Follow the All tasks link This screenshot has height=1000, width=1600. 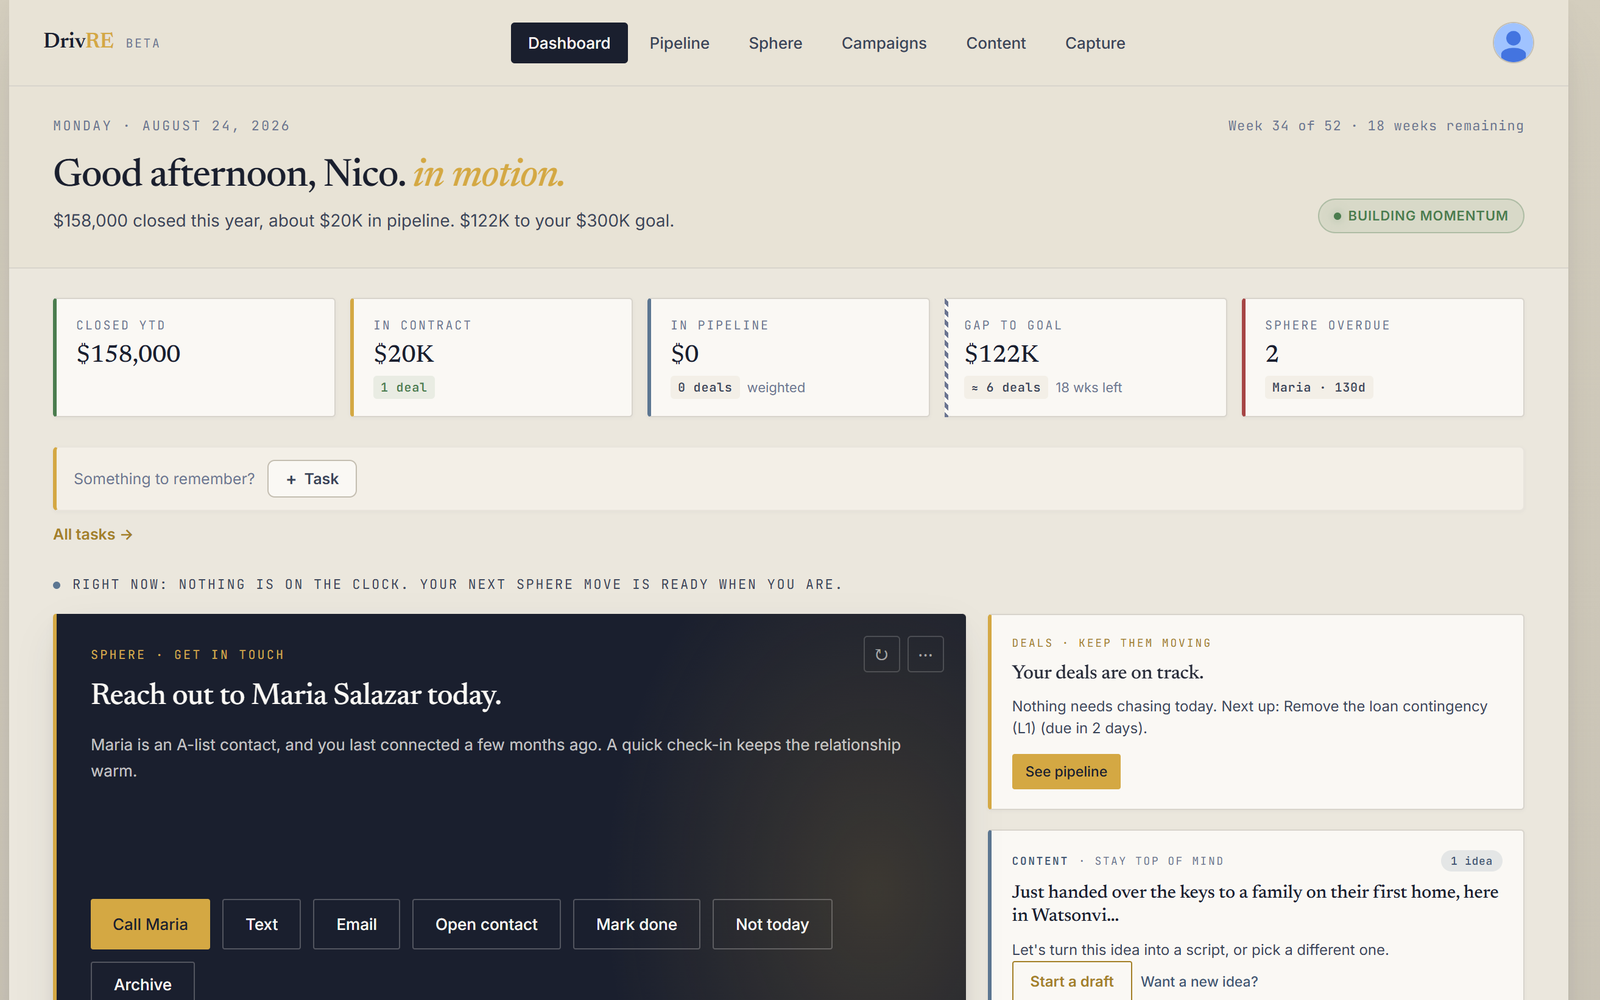(x=93, y=535)
